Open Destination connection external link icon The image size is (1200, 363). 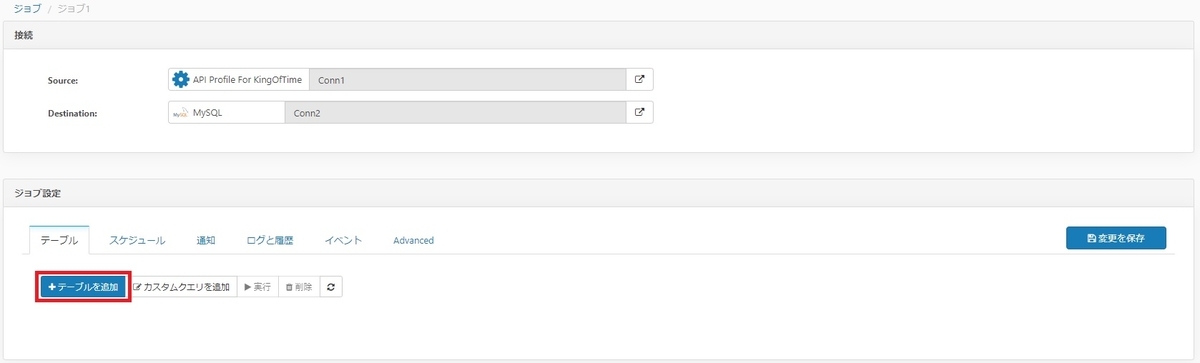coord(640,112)
